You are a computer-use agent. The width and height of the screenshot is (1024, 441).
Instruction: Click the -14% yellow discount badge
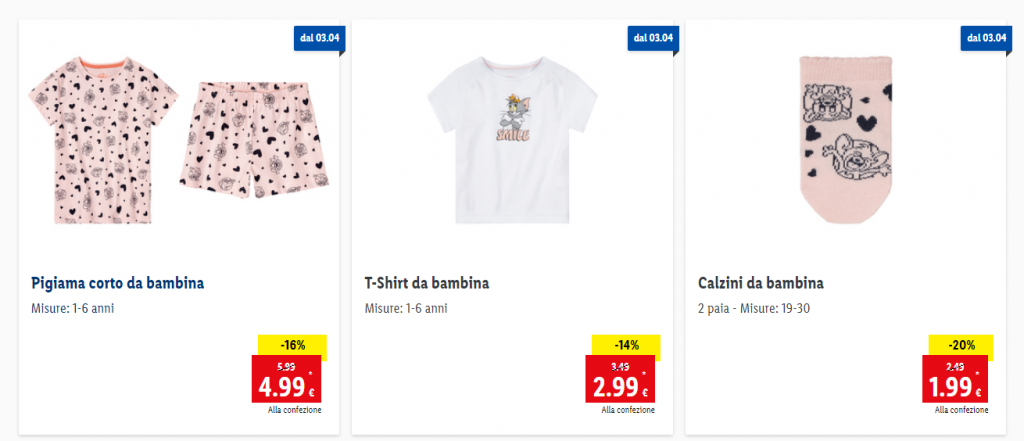click(x=626, y=344)
